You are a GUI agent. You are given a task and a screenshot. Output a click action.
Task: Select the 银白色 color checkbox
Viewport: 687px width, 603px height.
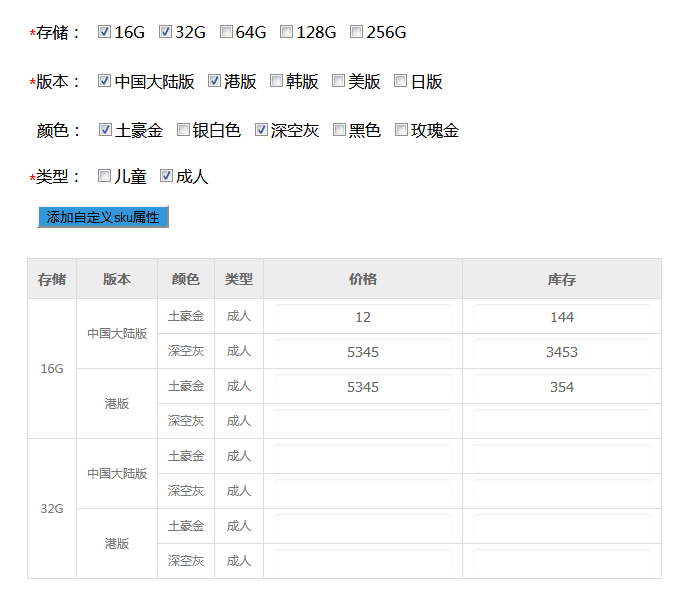point(183,130)
